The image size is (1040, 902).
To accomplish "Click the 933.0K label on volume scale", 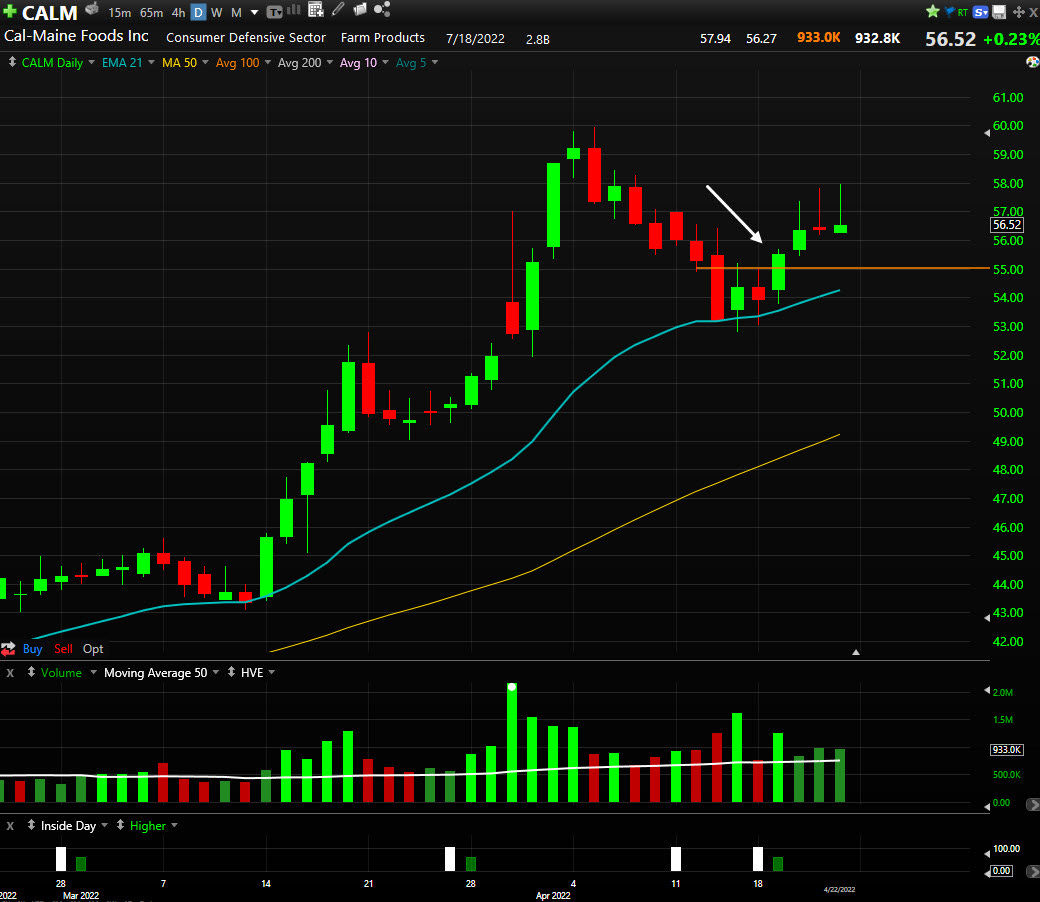I will point(1007,749).
